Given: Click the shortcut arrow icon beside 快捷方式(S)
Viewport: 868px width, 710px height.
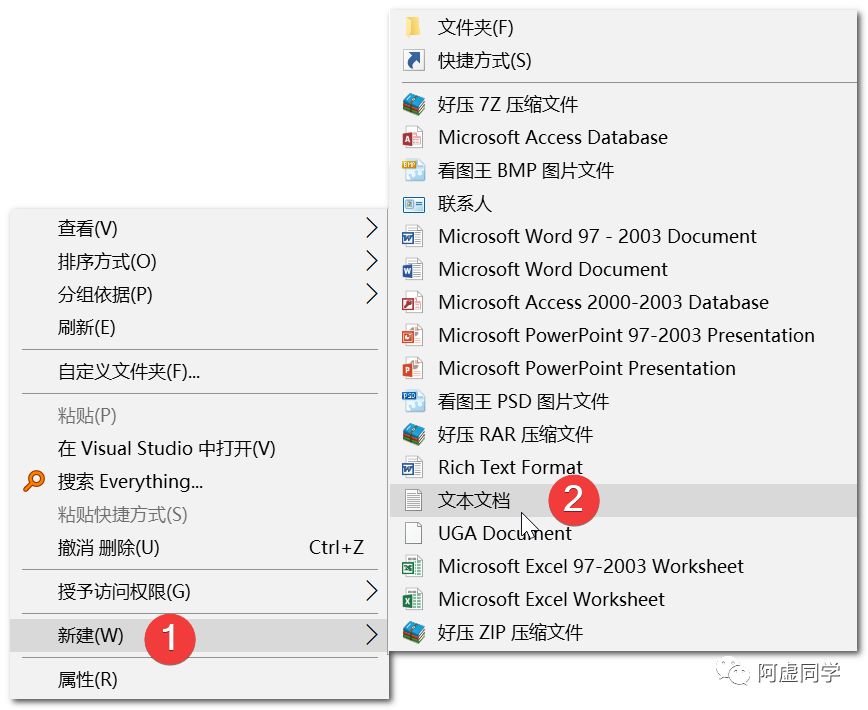Looking at the screenshot, I should pos(413,60).
